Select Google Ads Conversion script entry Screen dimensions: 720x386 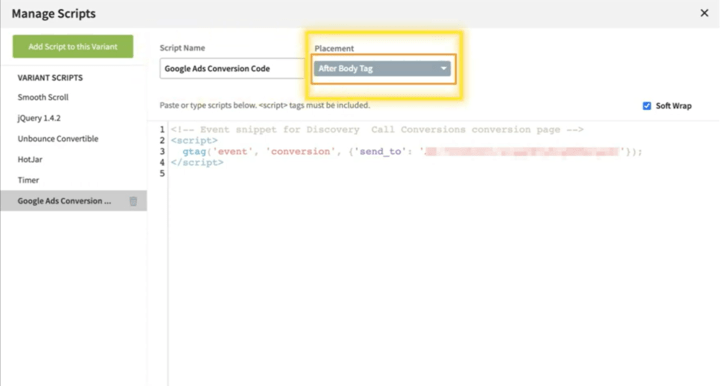pyautogui.click(x=73, y=201)
